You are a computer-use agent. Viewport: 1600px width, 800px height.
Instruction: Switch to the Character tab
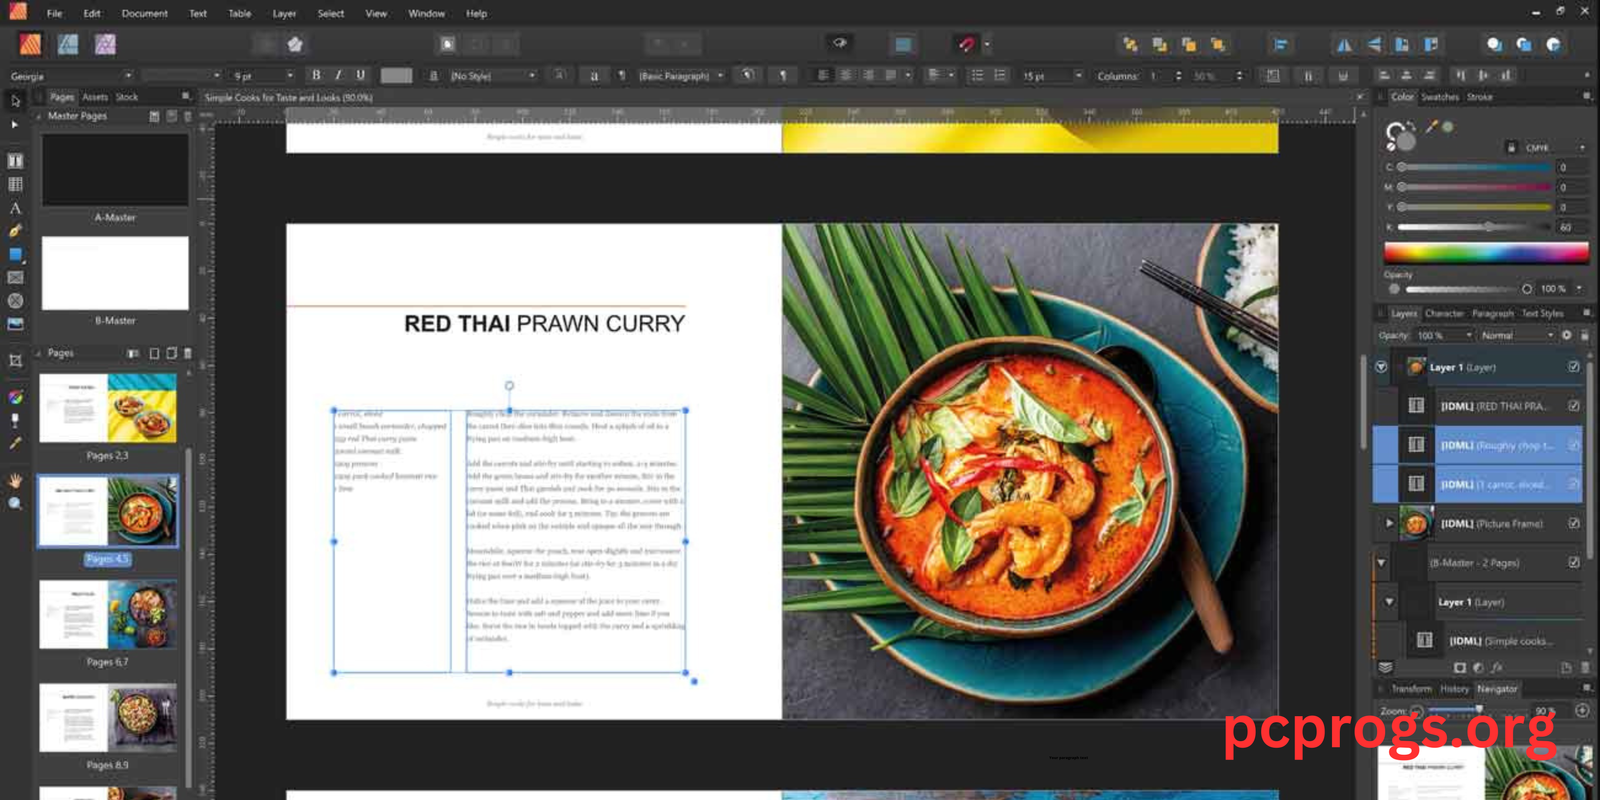click(1444, 313)
